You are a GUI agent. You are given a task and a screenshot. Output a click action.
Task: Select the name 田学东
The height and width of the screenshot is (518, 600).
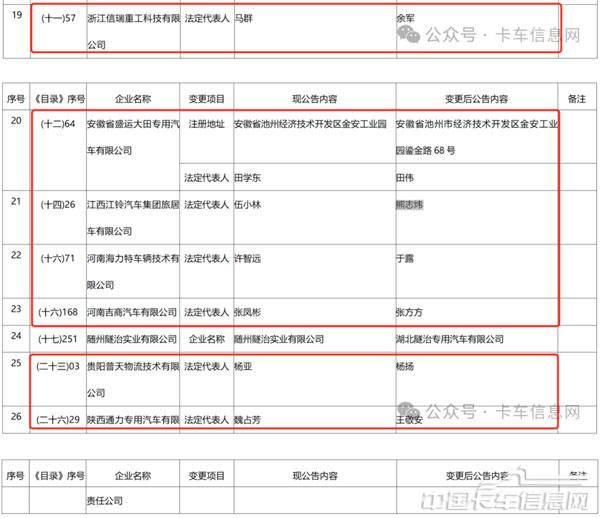click(248, 178)
